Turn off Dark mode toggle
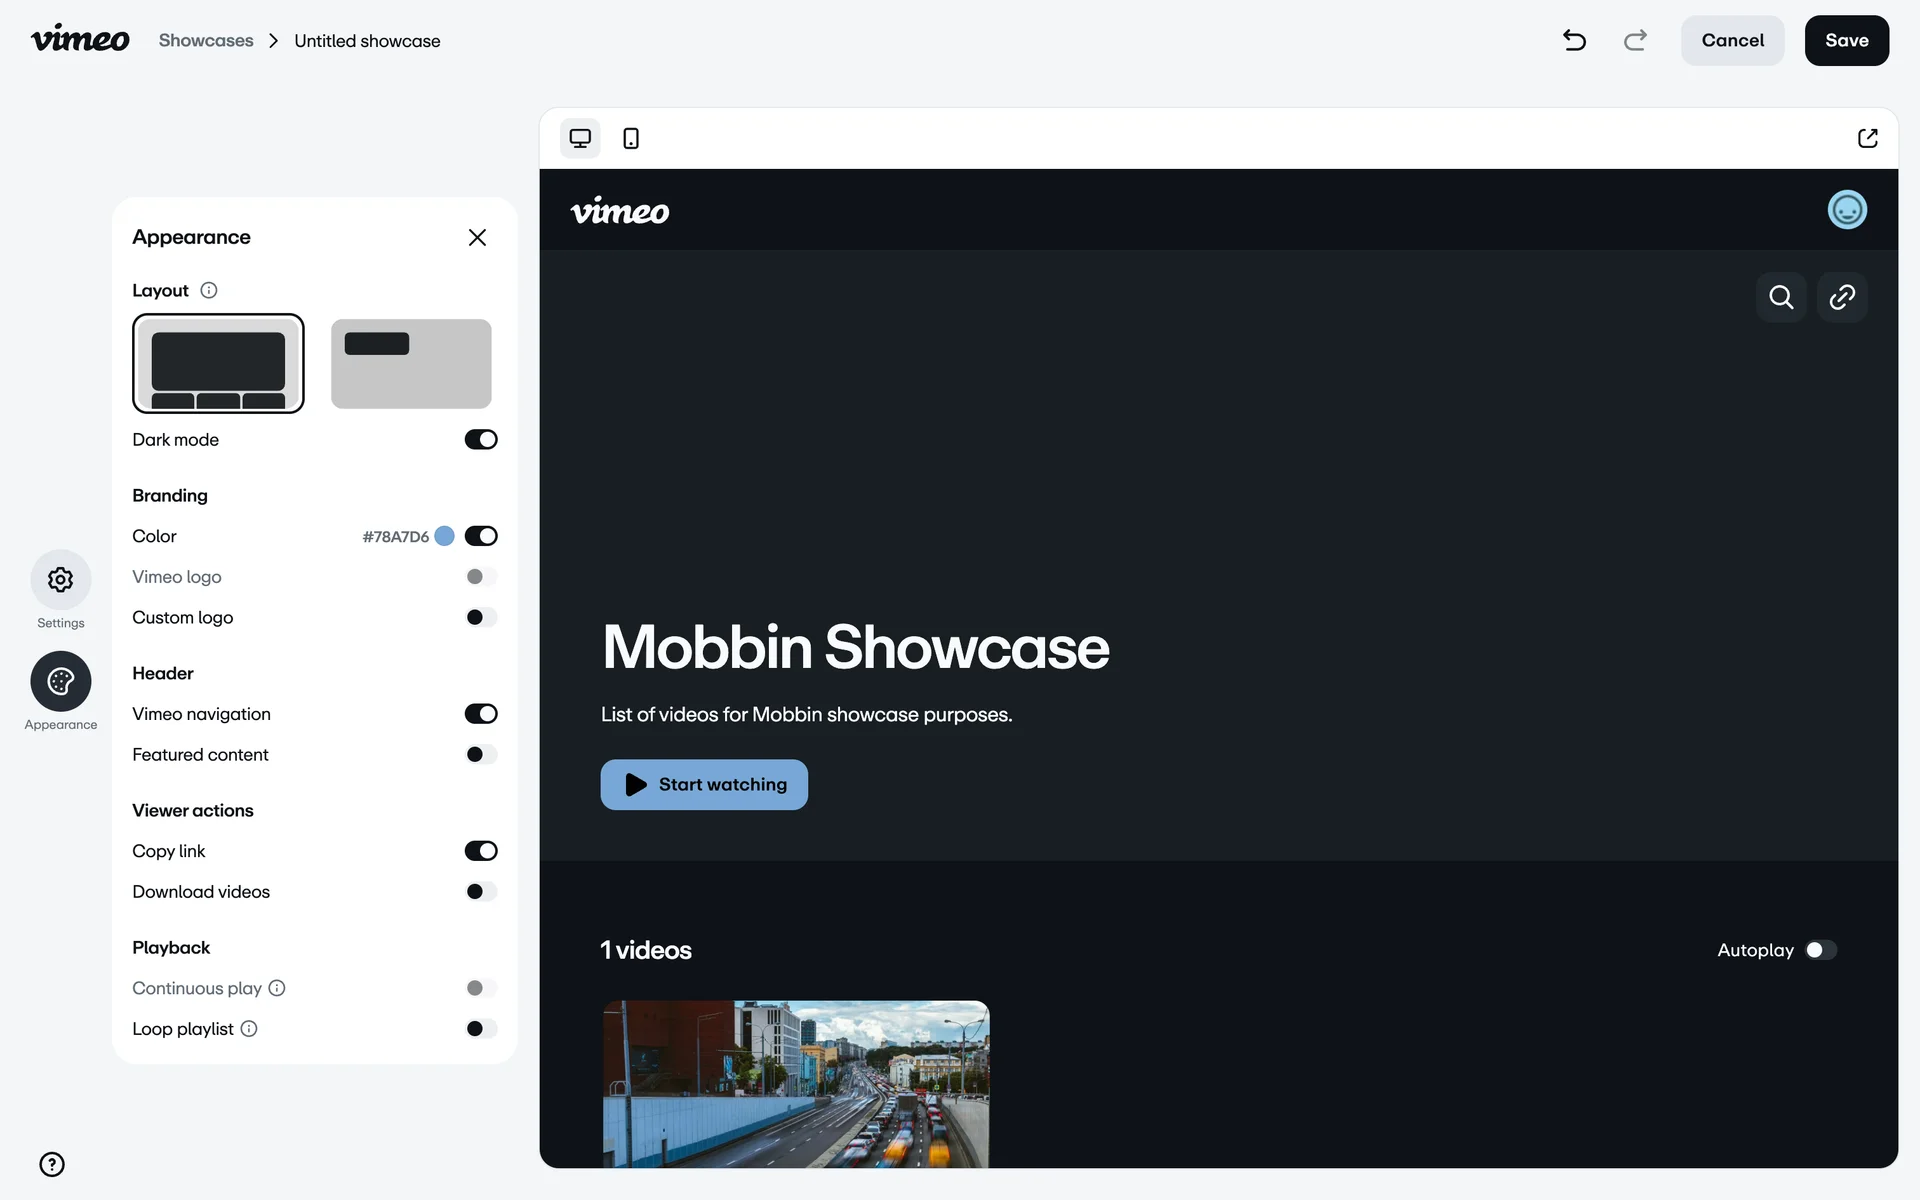This screenshot has height=1200, width=1920. pyautogui.click(x=481, y=440)
